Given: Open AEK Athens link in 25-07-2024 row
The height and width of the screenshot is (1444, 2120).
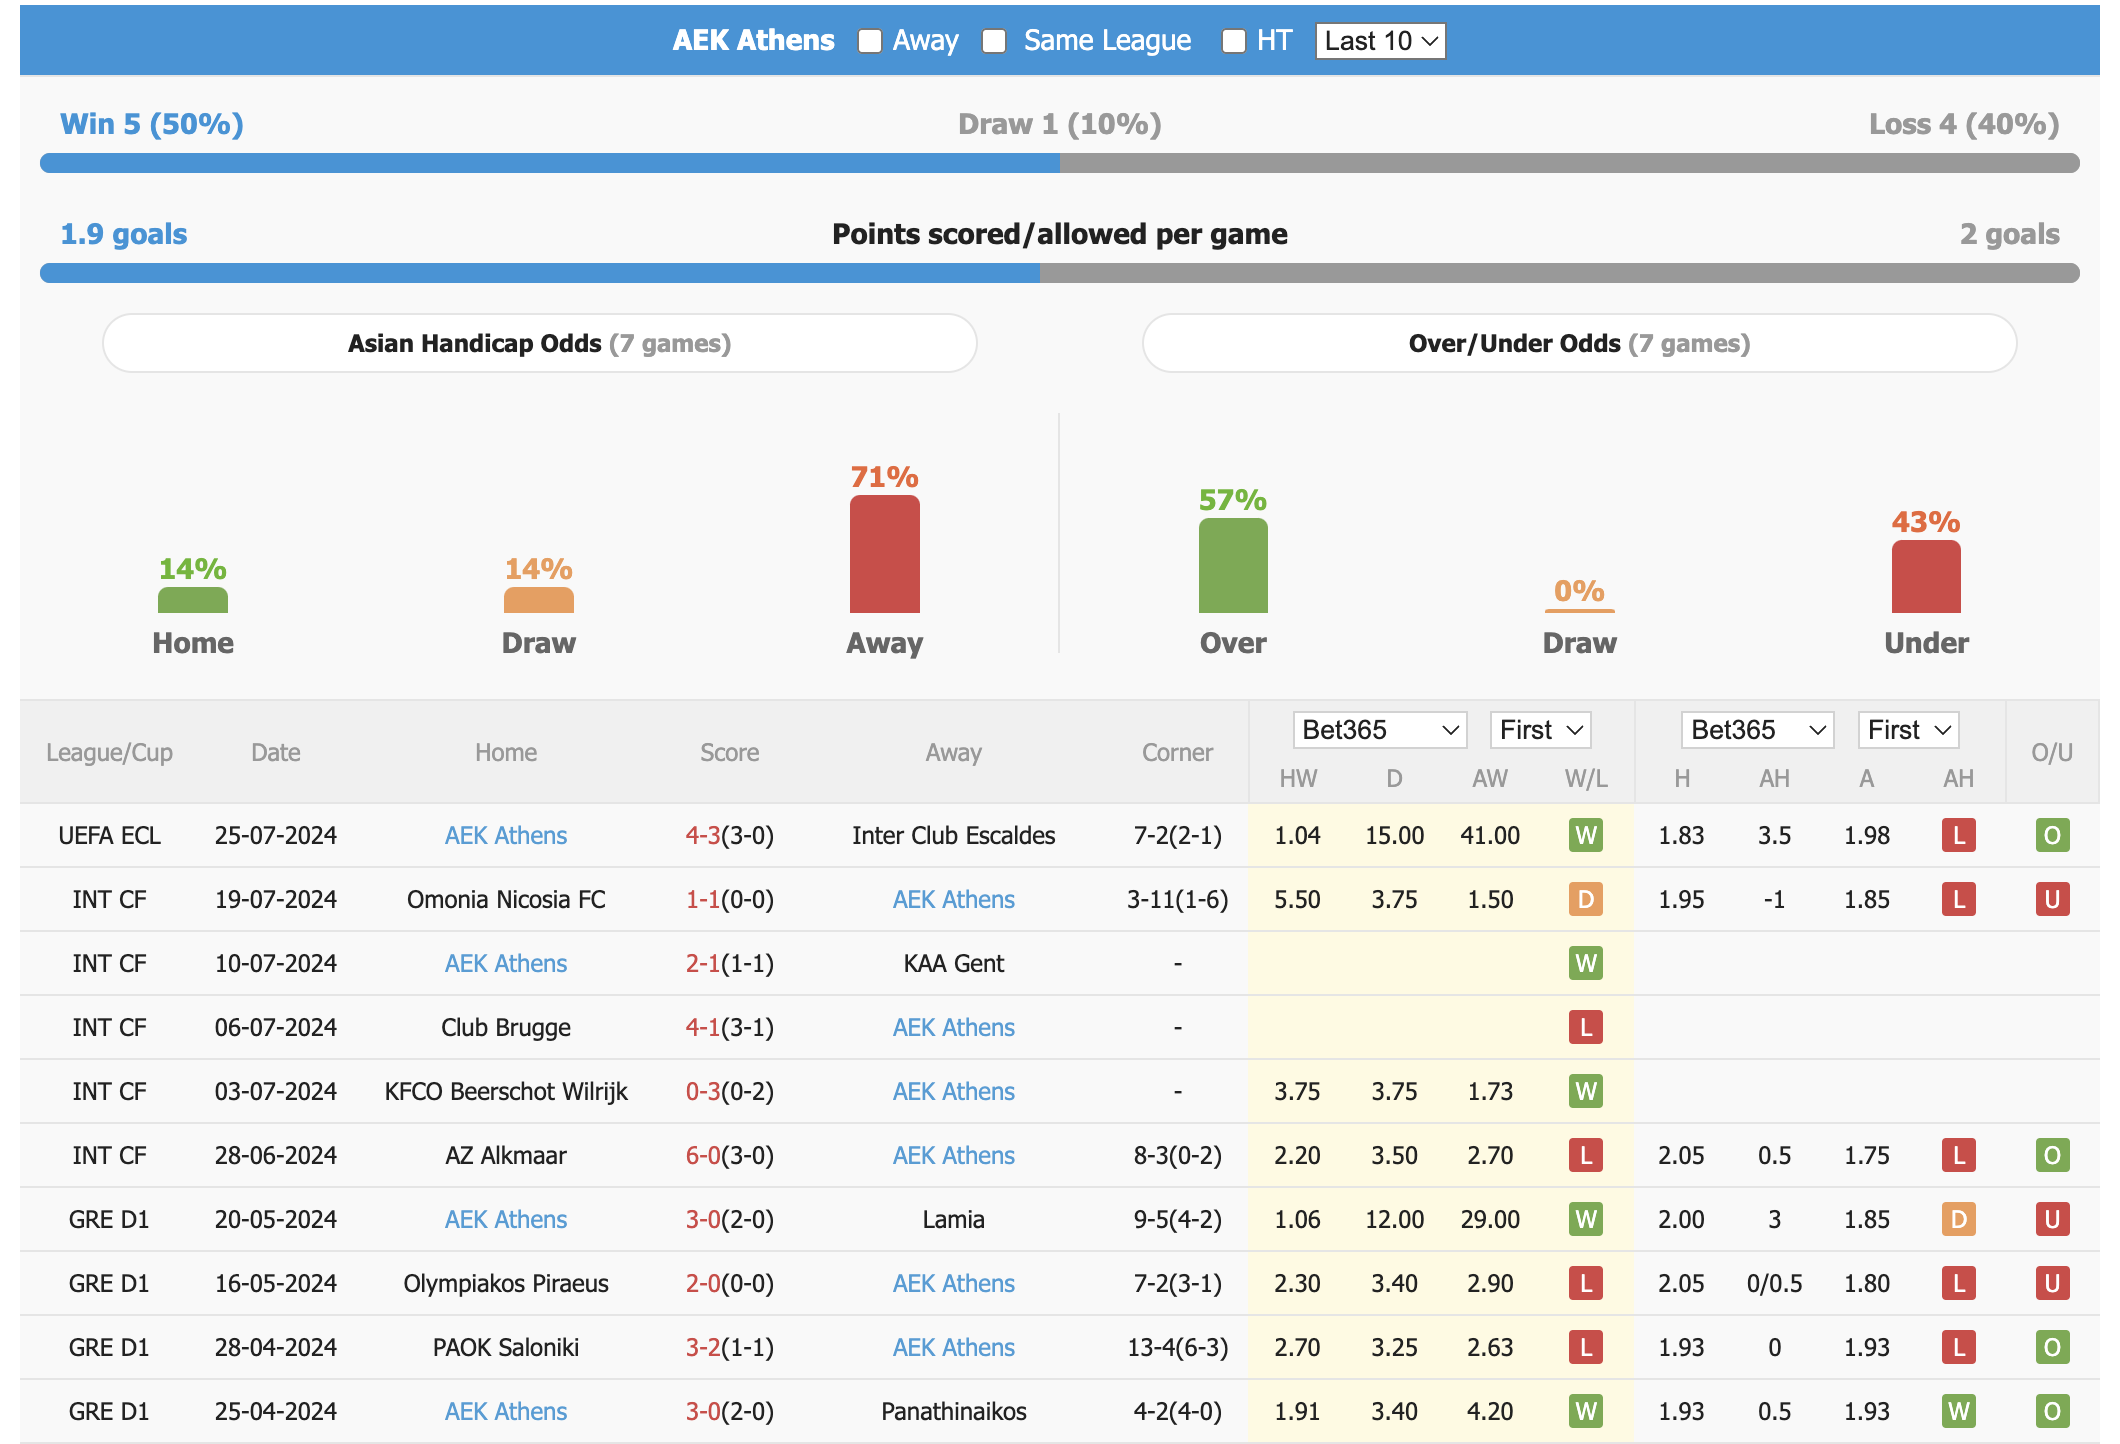Looking at the screenshot, I should click(x=506, y=835).
